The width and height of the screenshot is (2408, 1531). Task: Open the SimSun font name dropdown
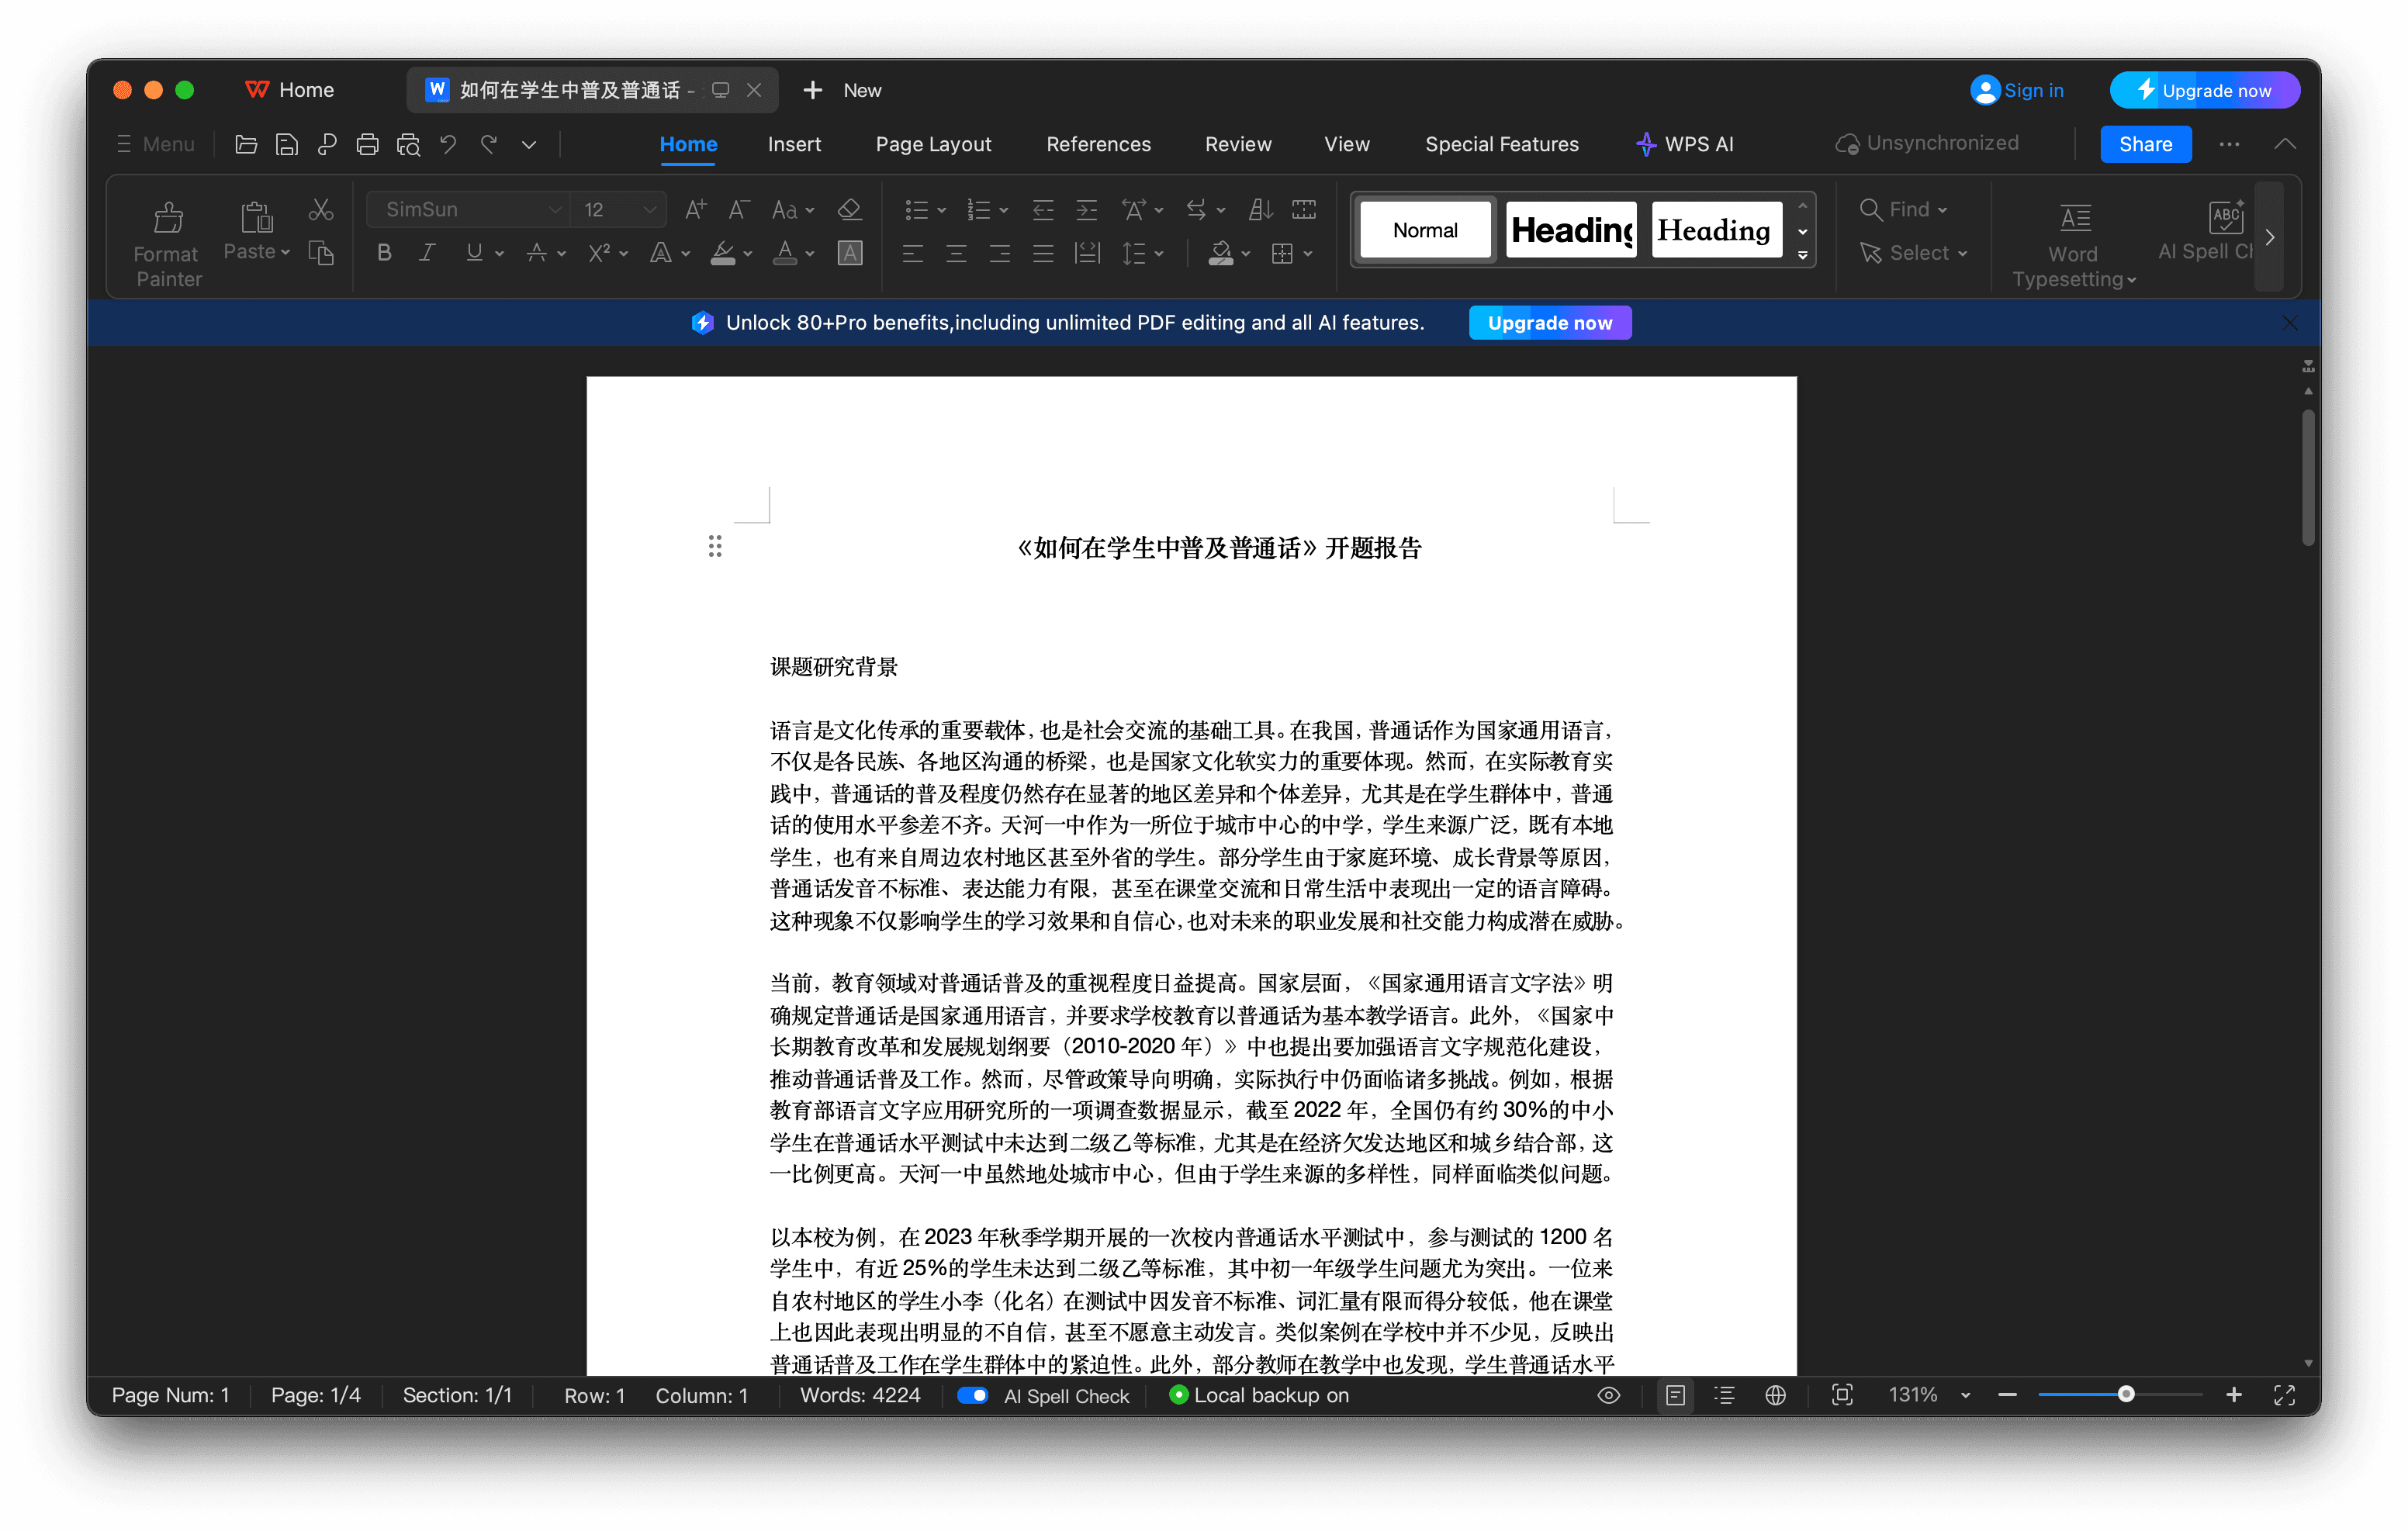(x=554, y=209)
